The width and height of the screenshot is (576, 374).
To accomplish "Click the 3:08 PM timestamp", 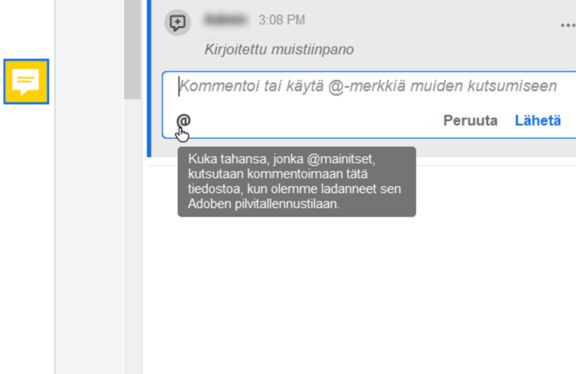I will click(x=282, y=20).
